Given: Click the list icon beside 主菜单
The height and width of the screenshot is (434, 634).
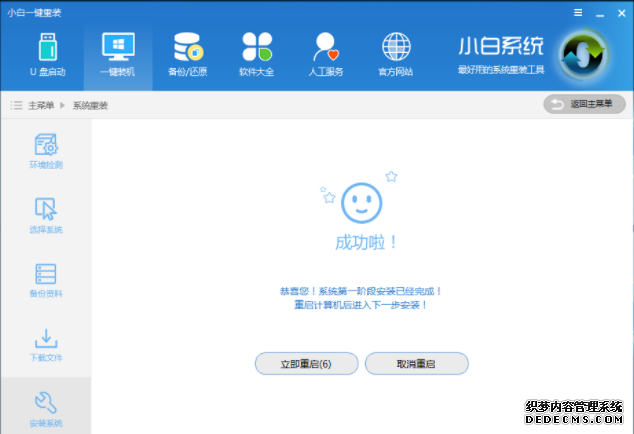Looking at the screenshot, I should 17,106.
